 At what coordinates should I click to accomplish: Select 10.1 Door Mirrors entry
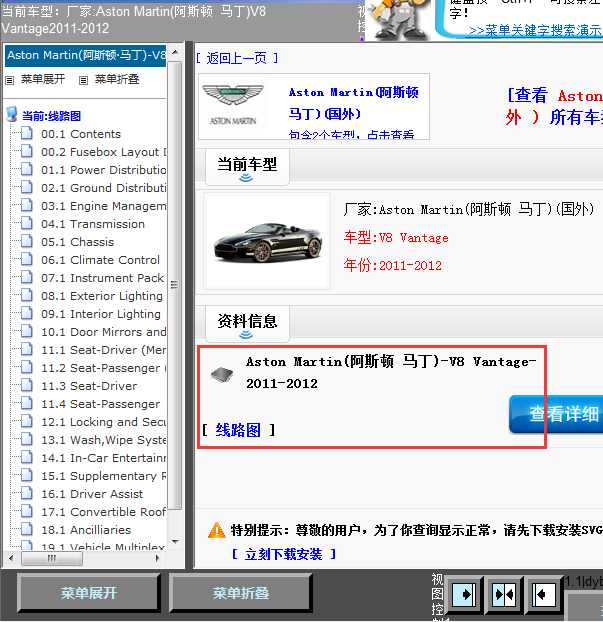coord(104,332)
